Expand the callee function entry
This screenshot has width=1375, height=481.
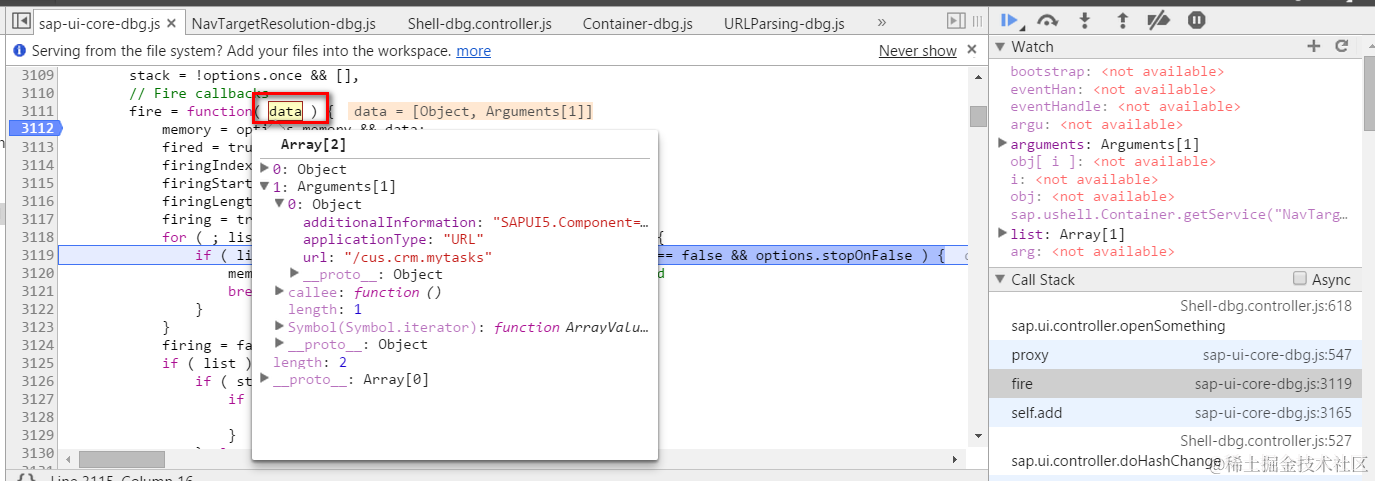[279, 292]
